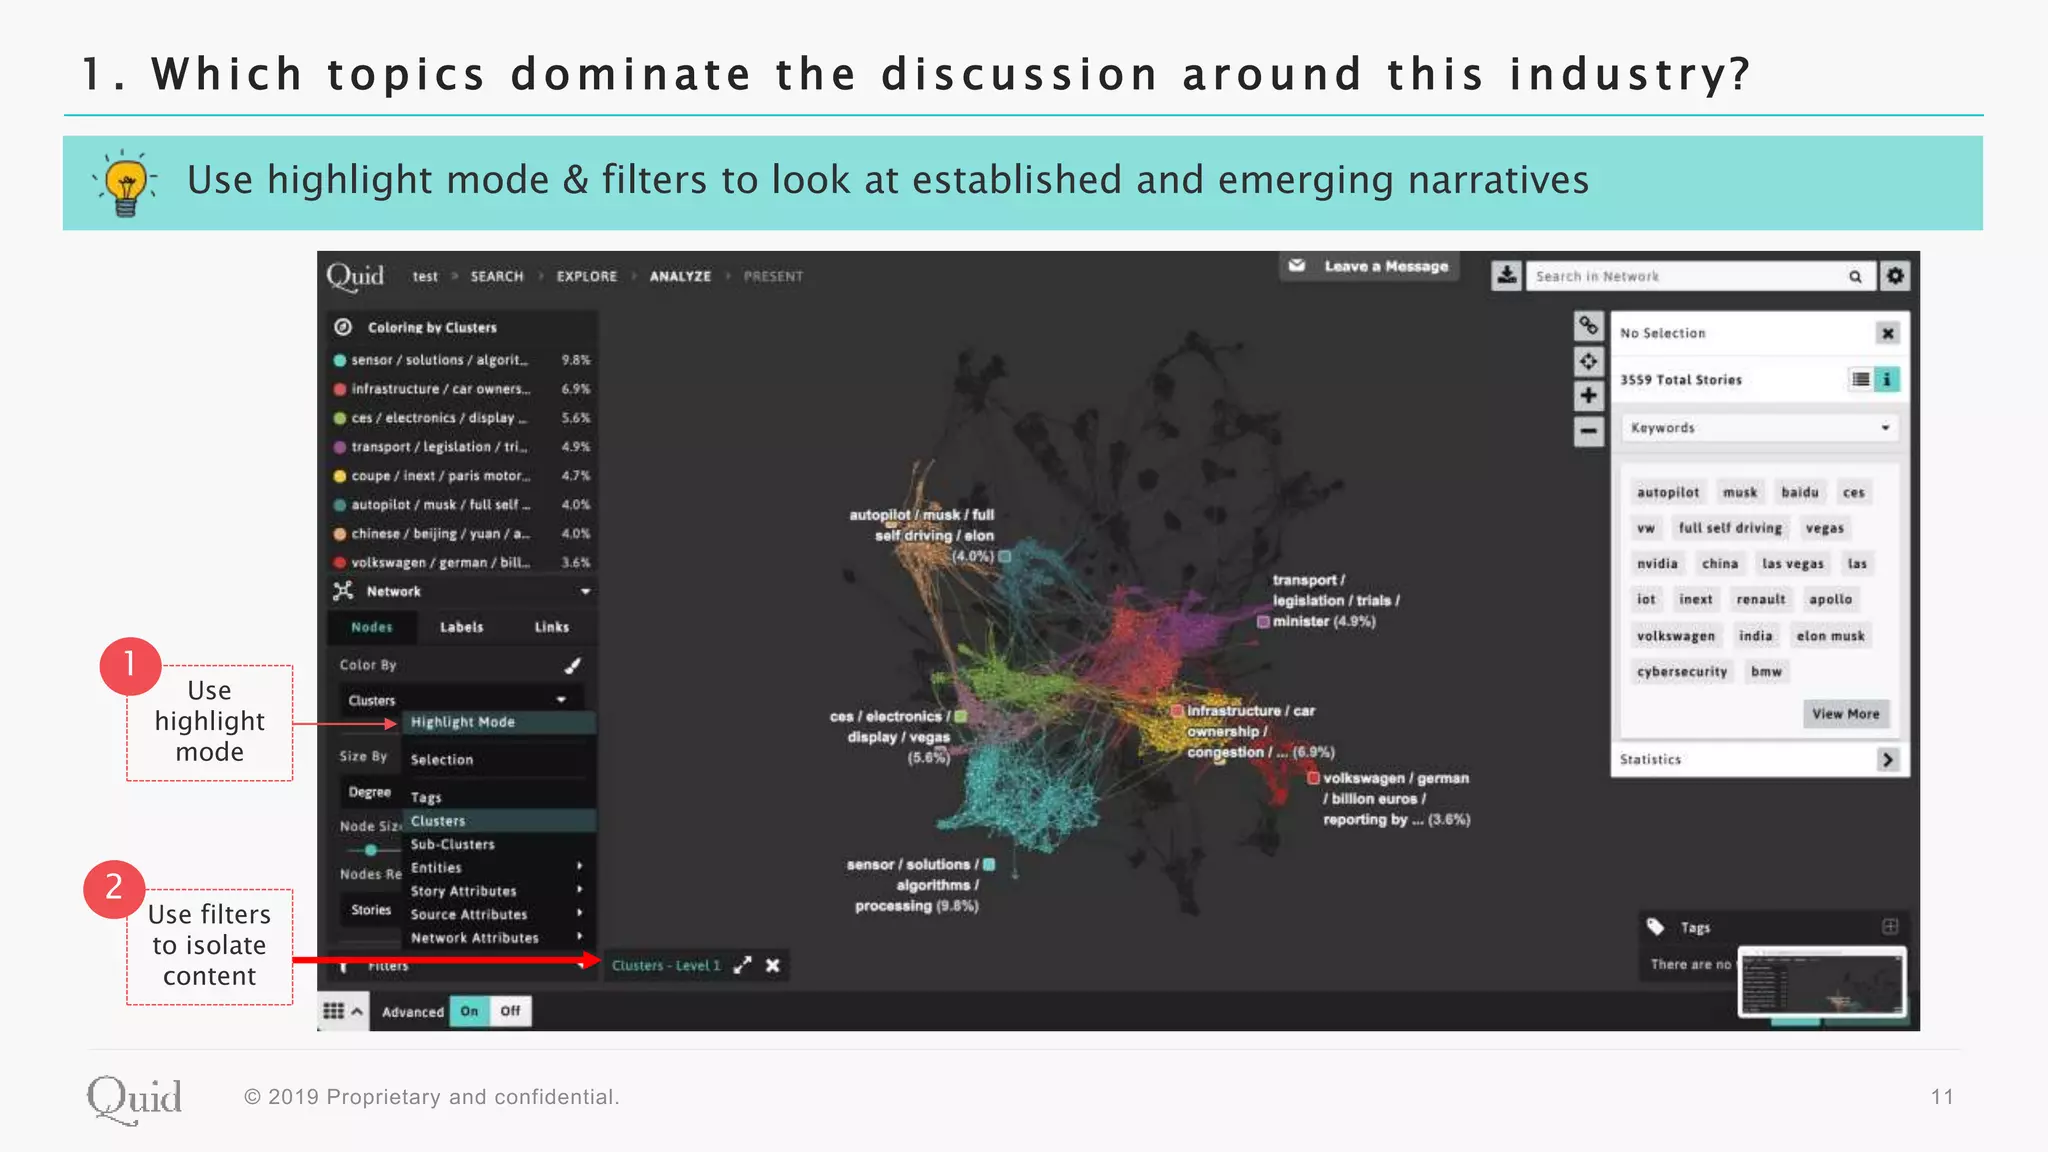Go to the EXPLORE step

tap(587, 276)
